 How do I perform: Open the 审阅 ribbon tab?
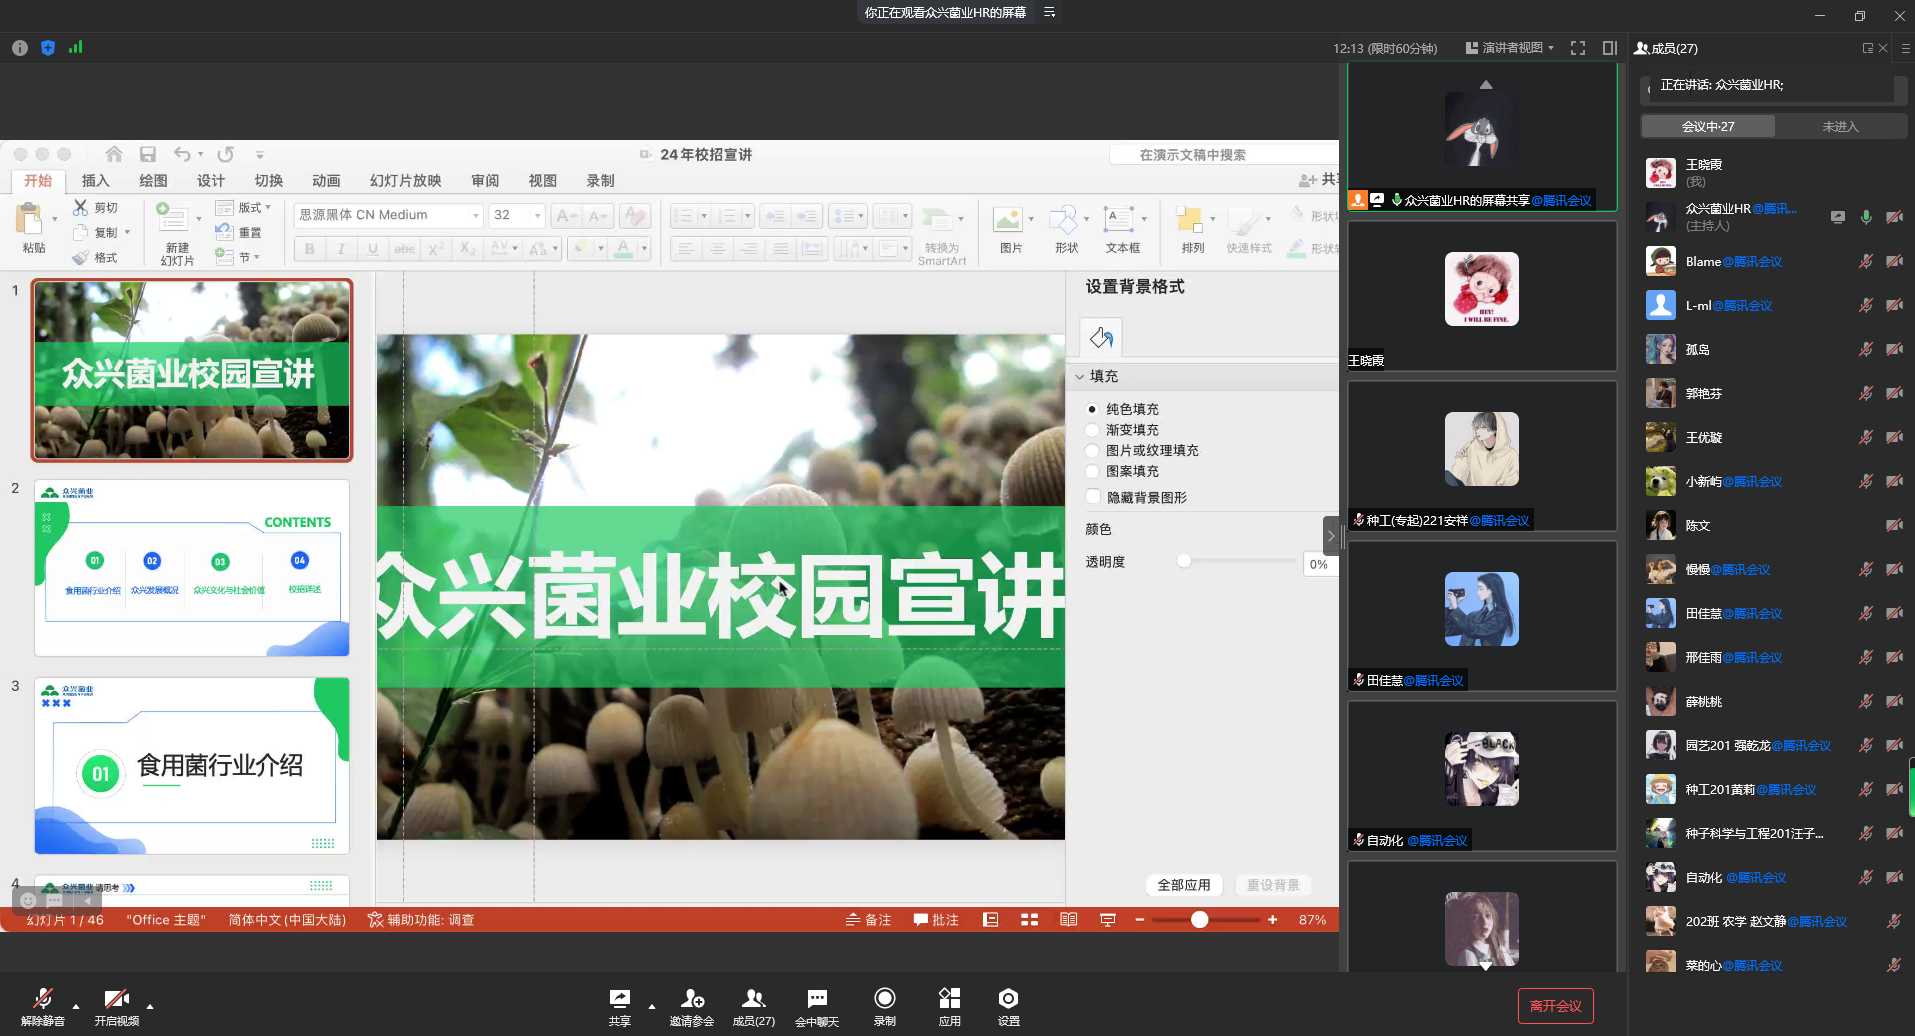pos(485,181)
